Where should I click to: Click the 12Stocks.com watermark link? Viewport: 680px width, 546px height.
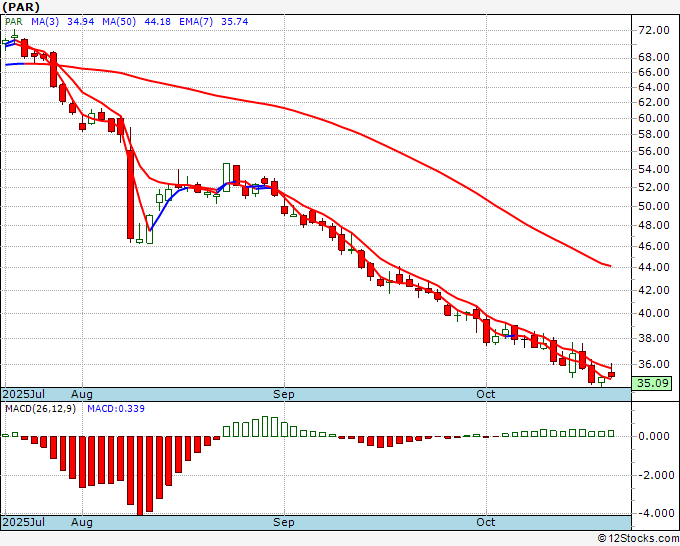coord(637,538)
